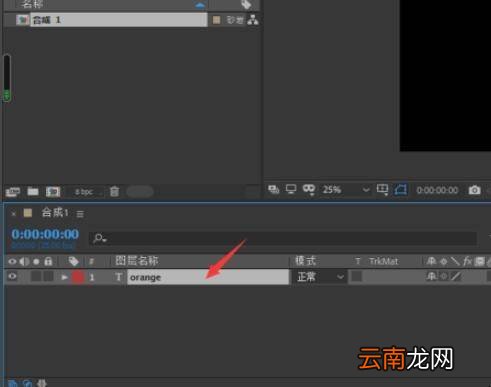Click TrkMat column header
The image size is (491, 387).
click(384, 261)
